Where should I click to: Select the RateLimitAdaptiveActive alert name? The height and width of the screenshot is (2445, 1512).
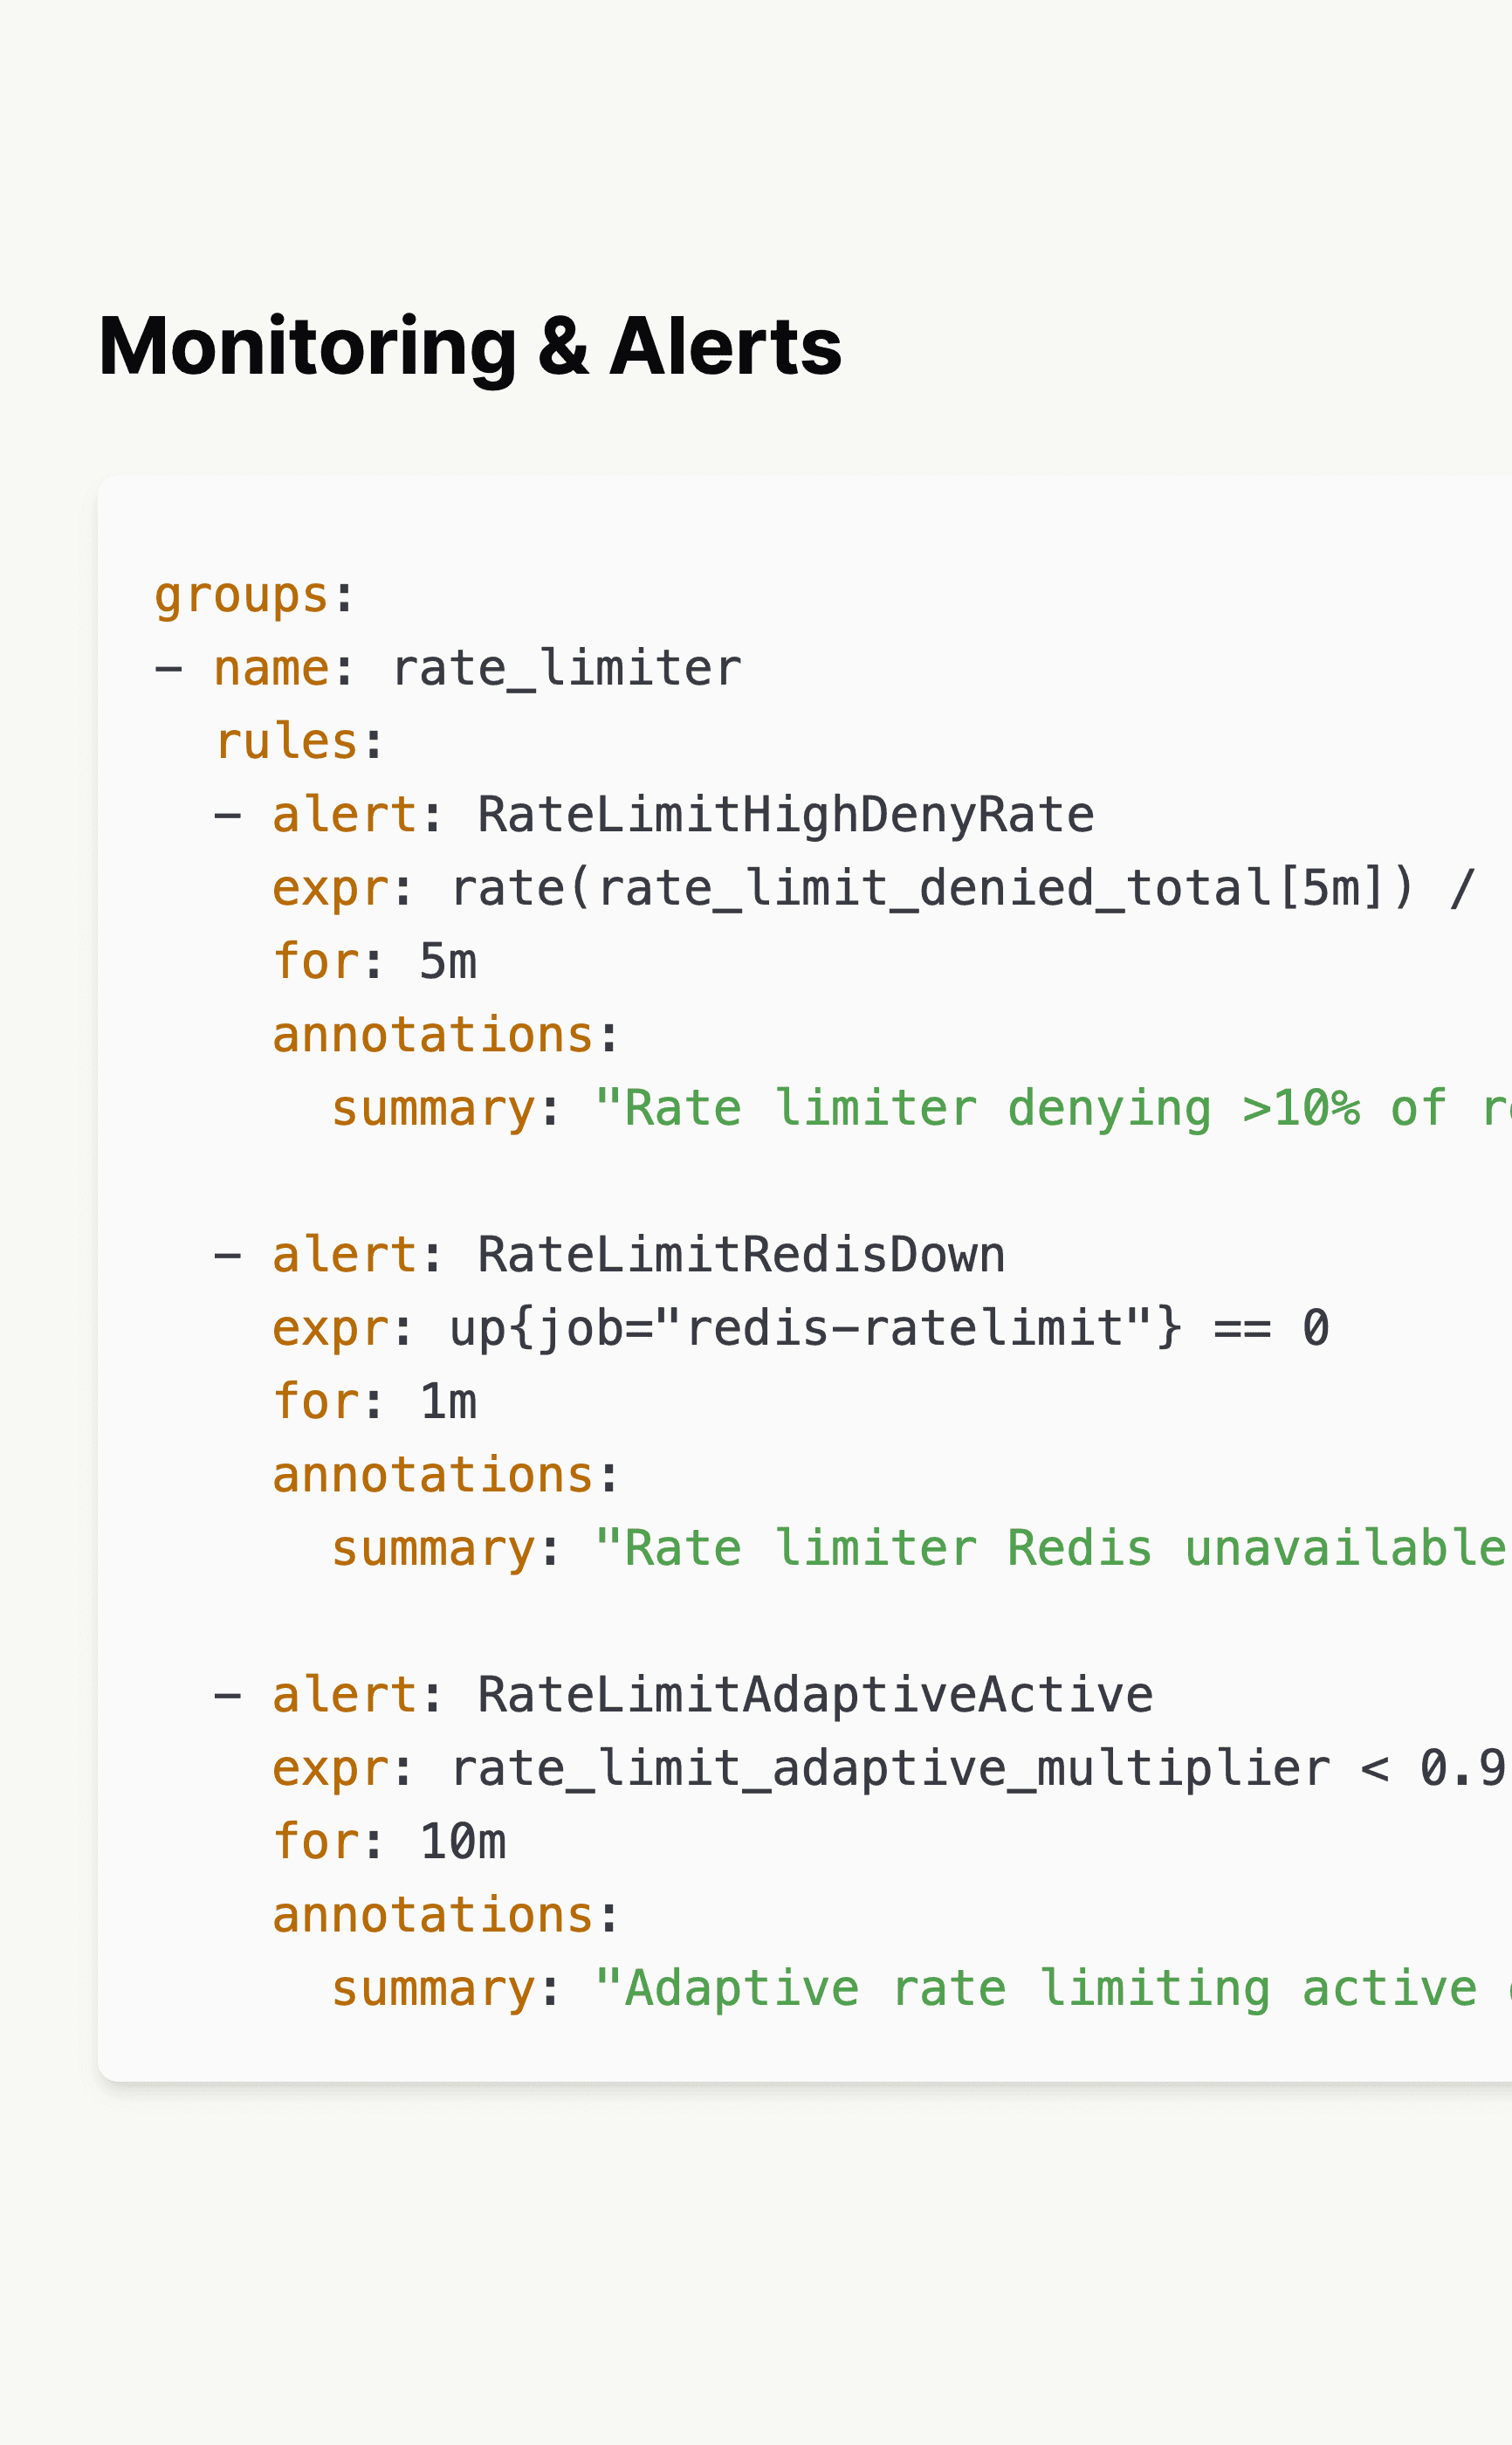(814, 1695)
